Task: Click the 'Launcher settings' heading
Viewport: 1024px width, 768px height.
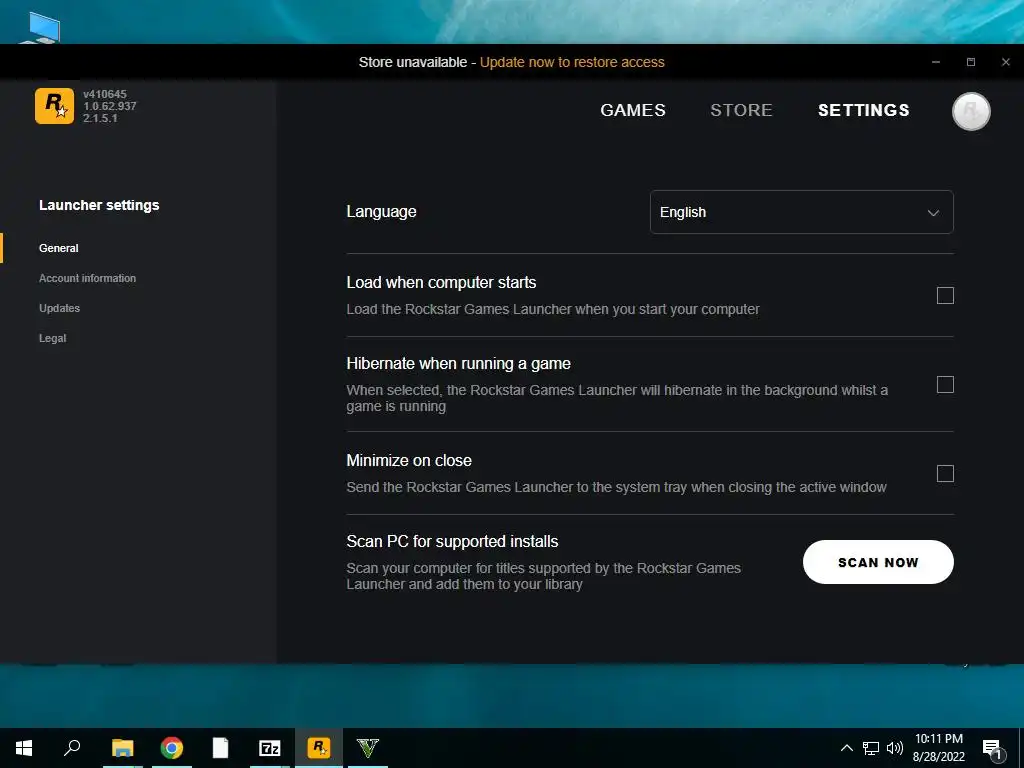Action: [x=99, y=205]
